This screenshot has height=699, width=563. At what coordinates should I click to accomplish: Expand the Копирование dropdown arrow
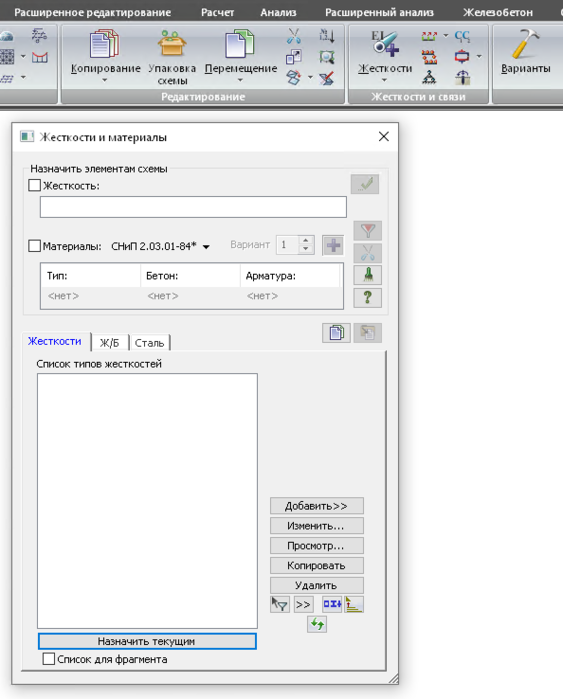(105, 81)
